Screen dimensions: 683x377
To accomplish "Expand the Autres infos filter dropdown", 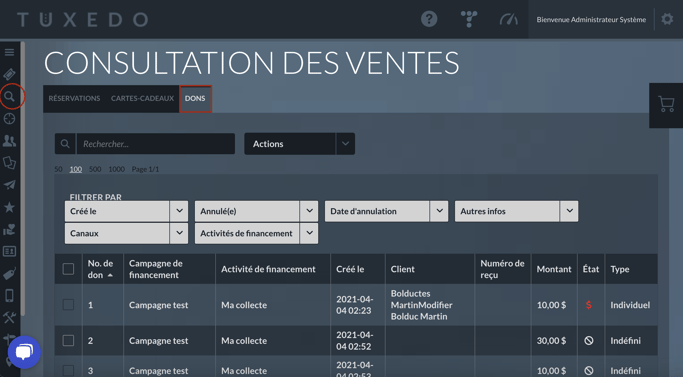I will click(516, 211).
